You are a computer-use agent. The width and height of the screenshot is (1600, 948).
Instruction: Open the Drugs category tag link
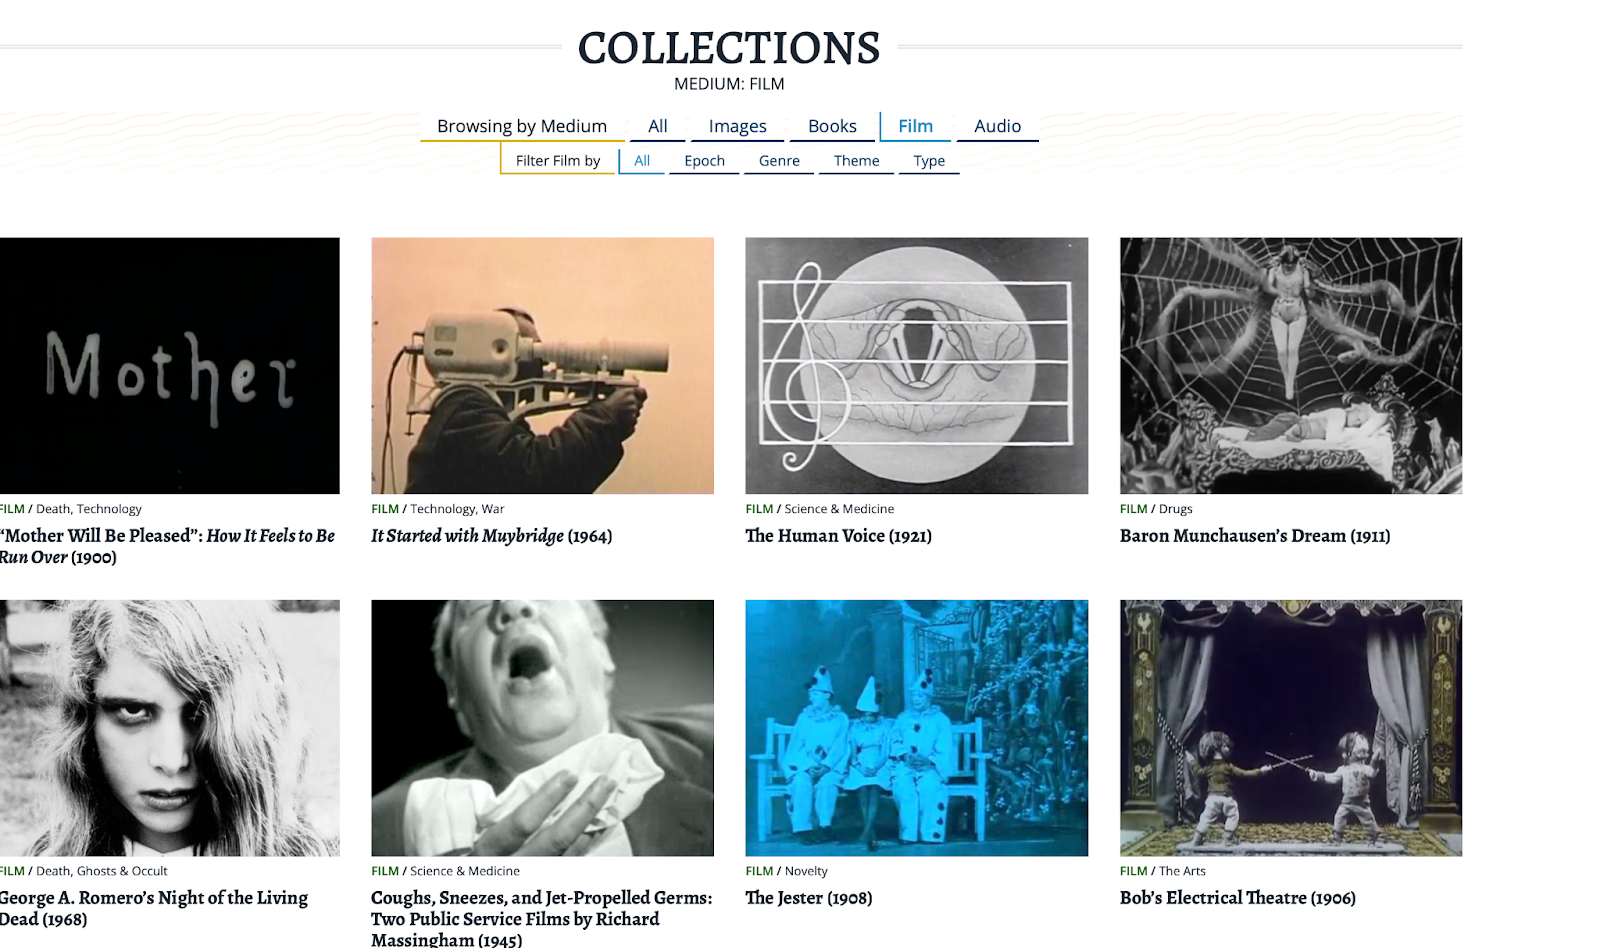tap(1176, 509)
